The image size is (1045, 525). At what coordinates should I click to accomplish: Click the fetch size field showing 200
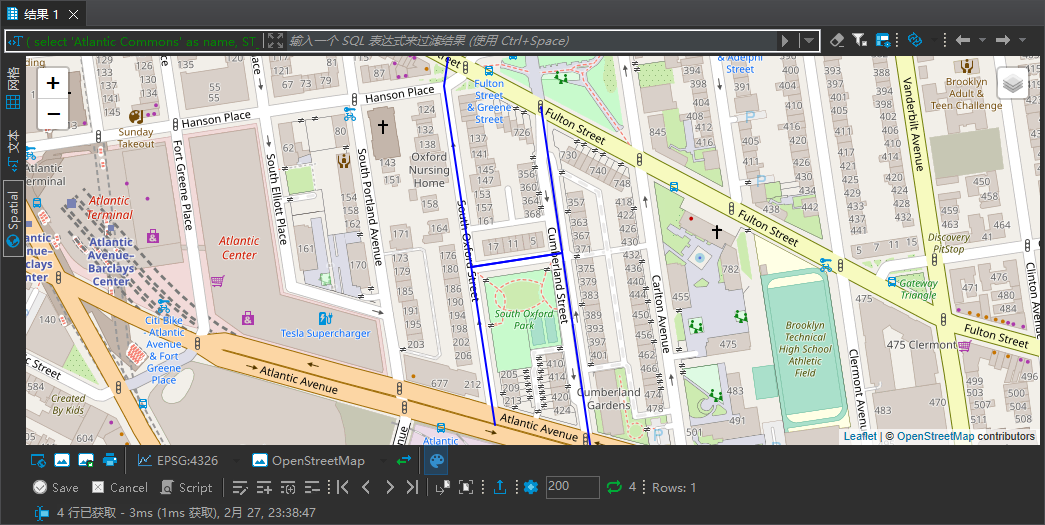tap(572, 487)
